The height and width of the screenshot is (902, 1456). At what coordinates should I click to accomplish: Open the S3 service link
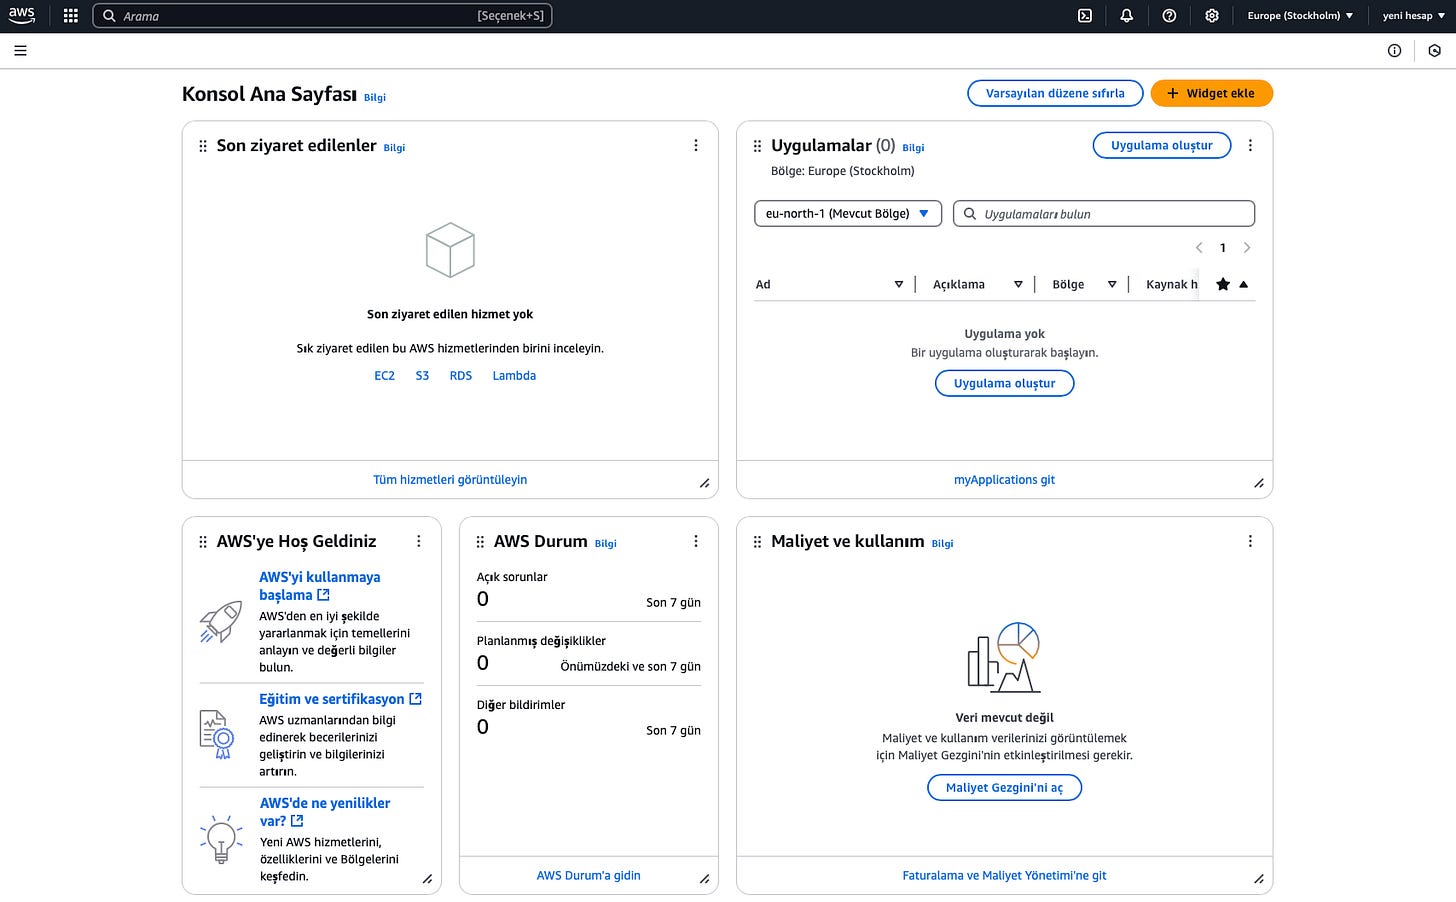click(422, 376)
